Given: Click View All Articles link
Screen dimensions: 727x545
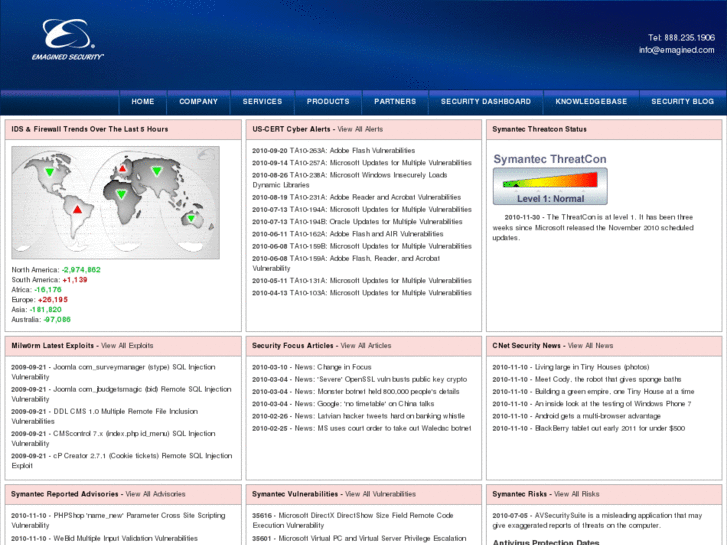Looking at the screenshot, I should (x=366, y=346).
